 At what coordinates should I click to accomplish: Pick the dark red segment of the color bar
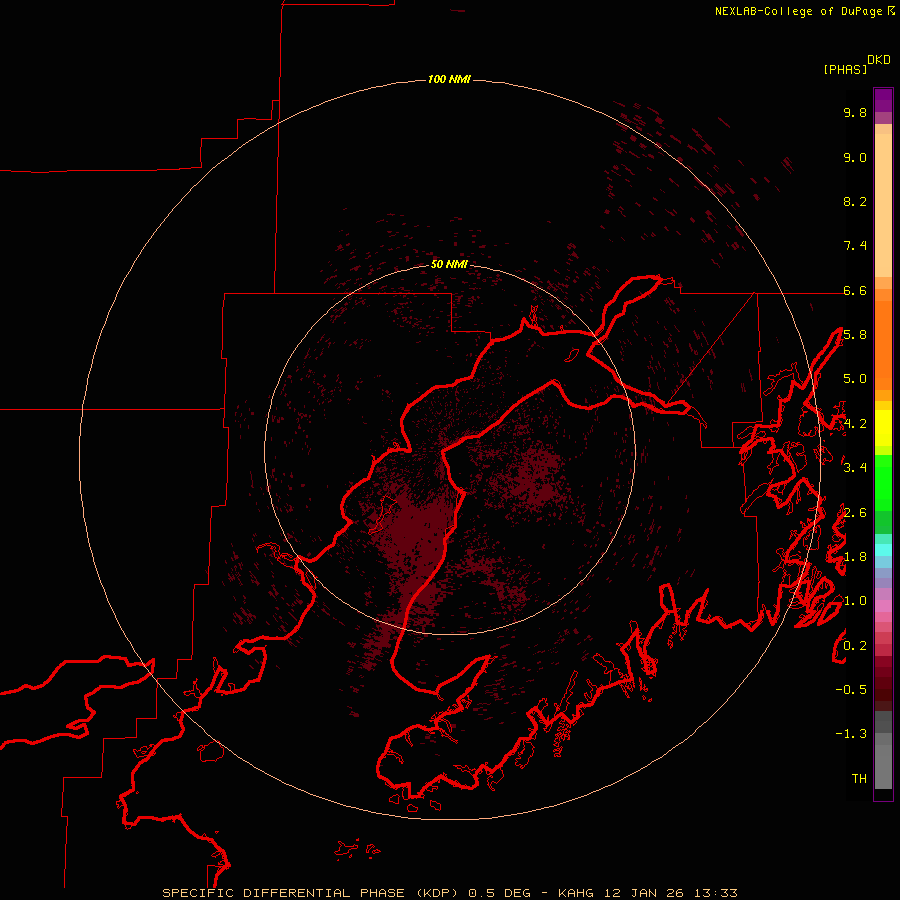pyautogui.click(x=883, y=683)
